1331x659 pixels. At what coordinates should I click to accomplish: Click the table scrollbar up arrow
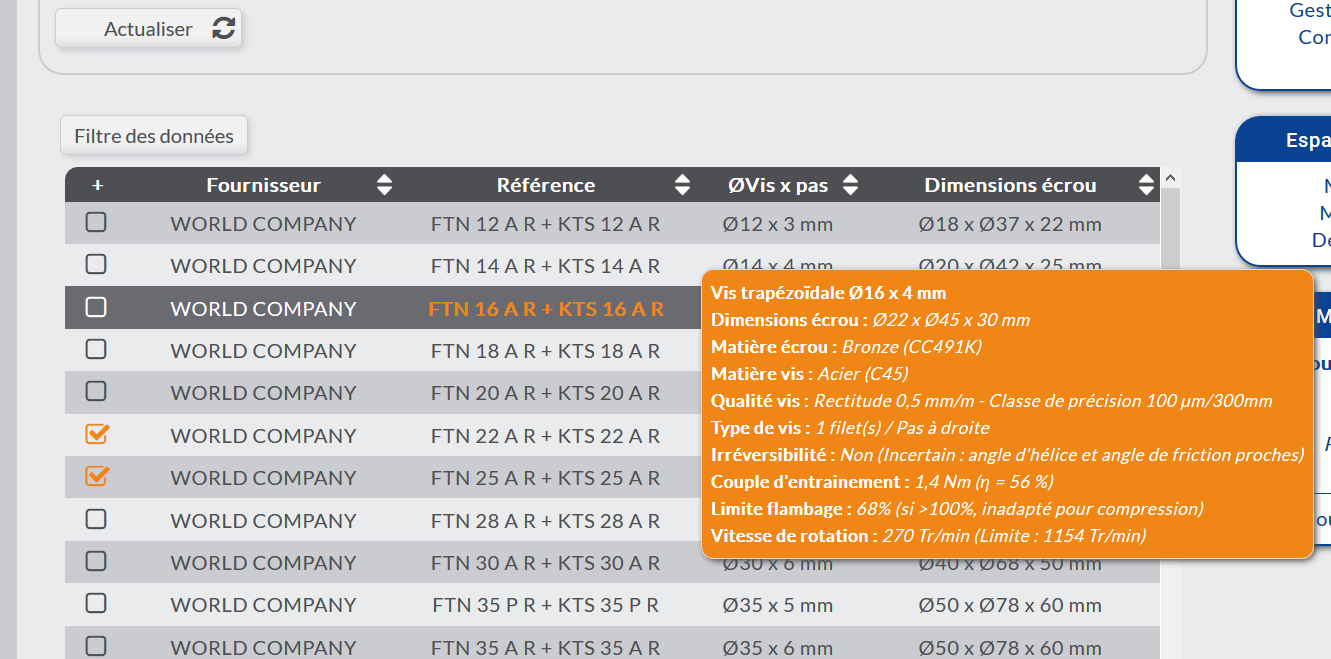point(1171,178)
